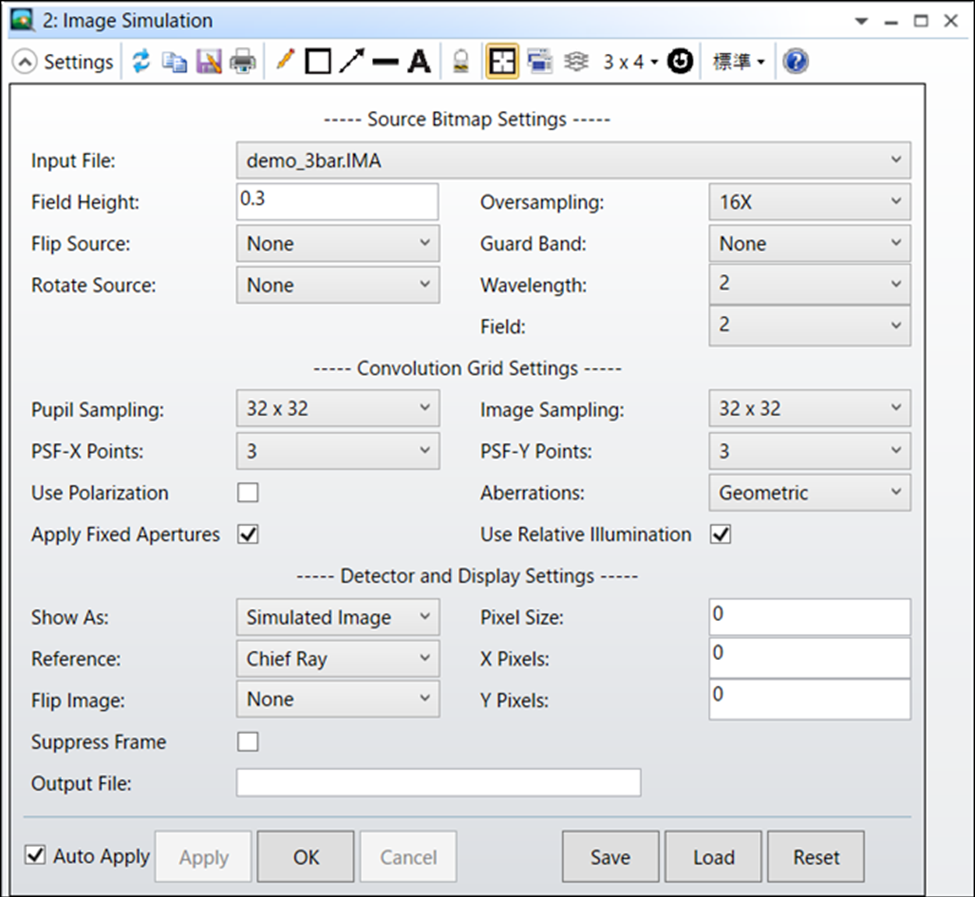Click the Reset button

pyautogui.click(x=816, y=857)
